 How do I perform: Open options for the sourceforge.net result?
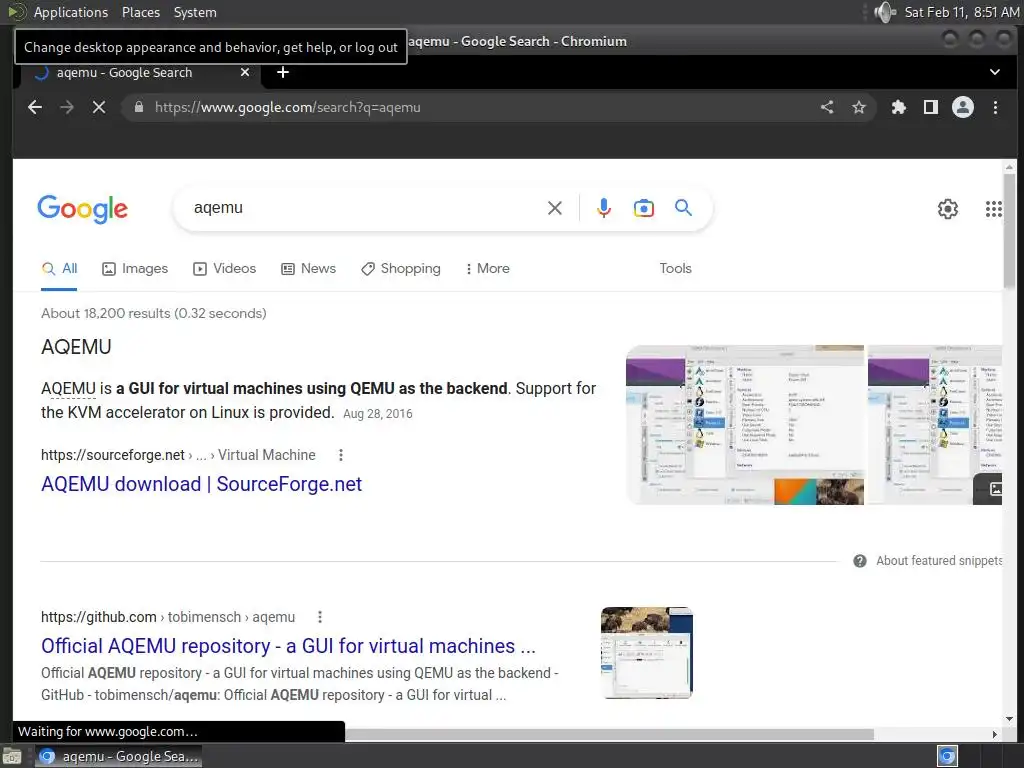pos(341,455)
